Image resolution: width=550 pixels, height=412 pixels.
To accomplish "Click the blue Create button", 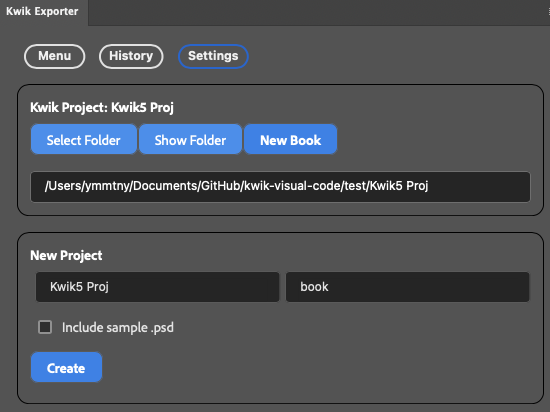I will (x=66, y=367).
